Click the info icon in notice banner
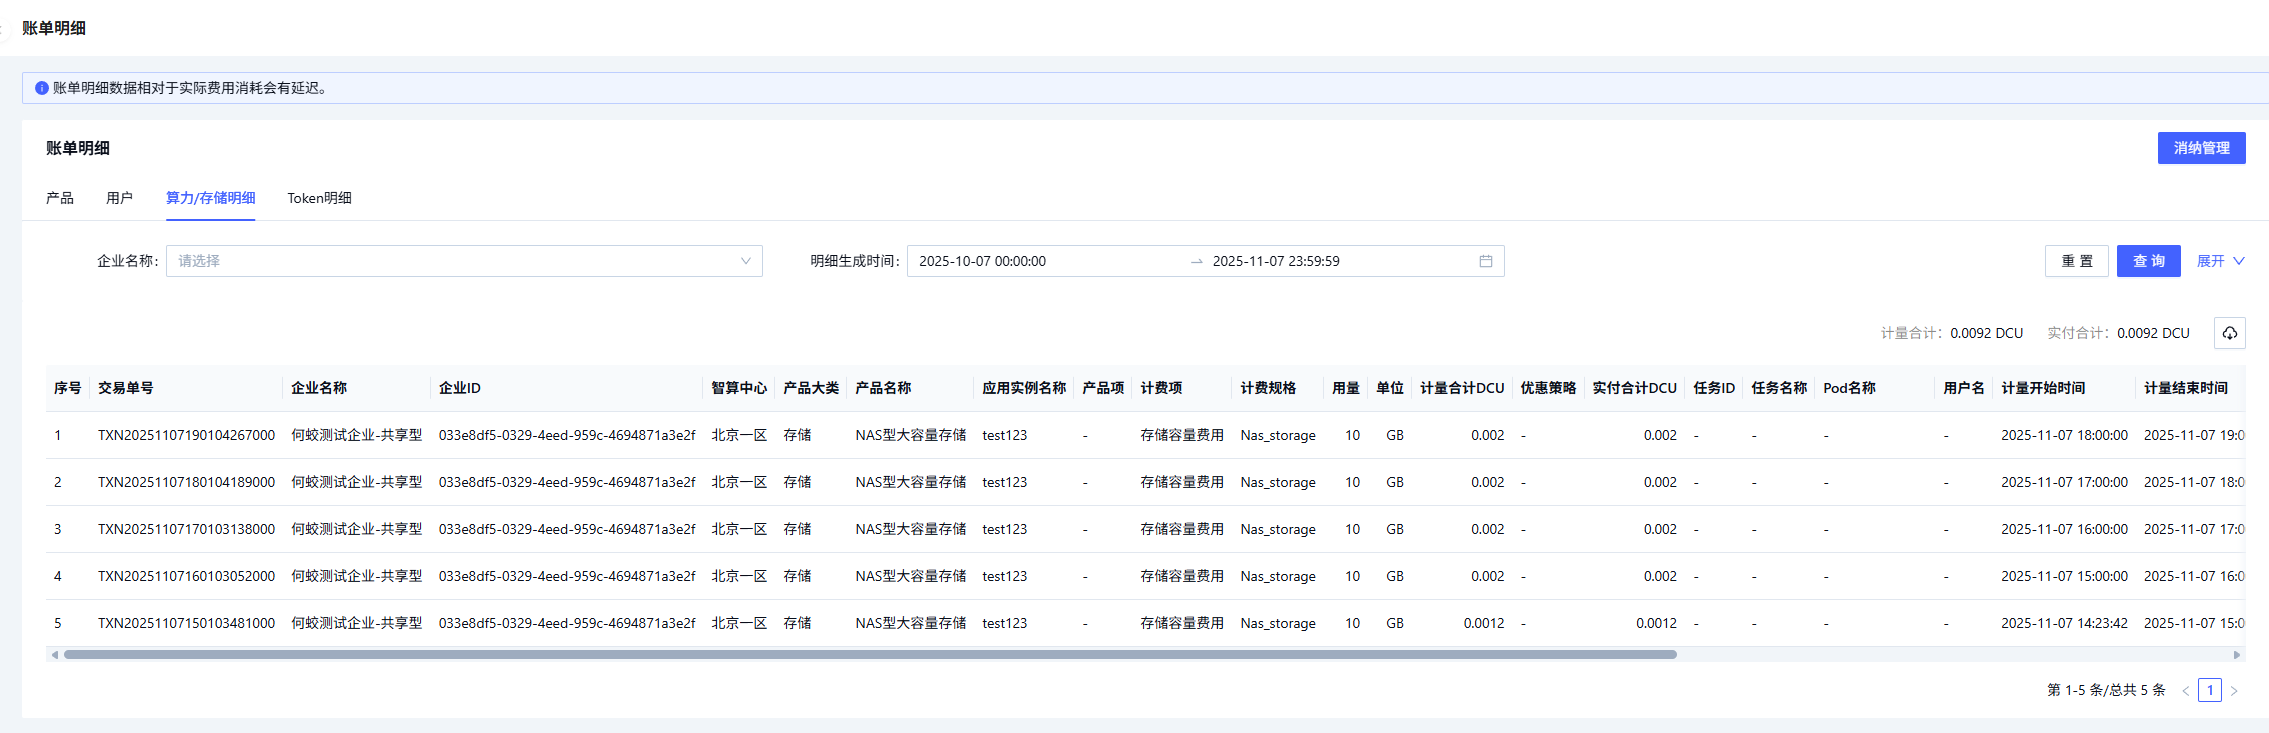This screenshot has height=733, width=2269. click(x=42, y=88)
